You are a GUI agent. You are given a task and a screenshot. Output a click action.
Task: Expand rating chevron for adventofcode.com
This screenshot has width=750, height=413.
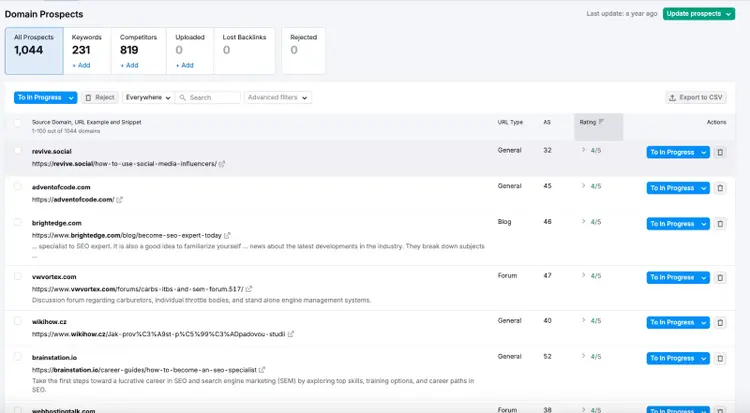pos(584,186)
